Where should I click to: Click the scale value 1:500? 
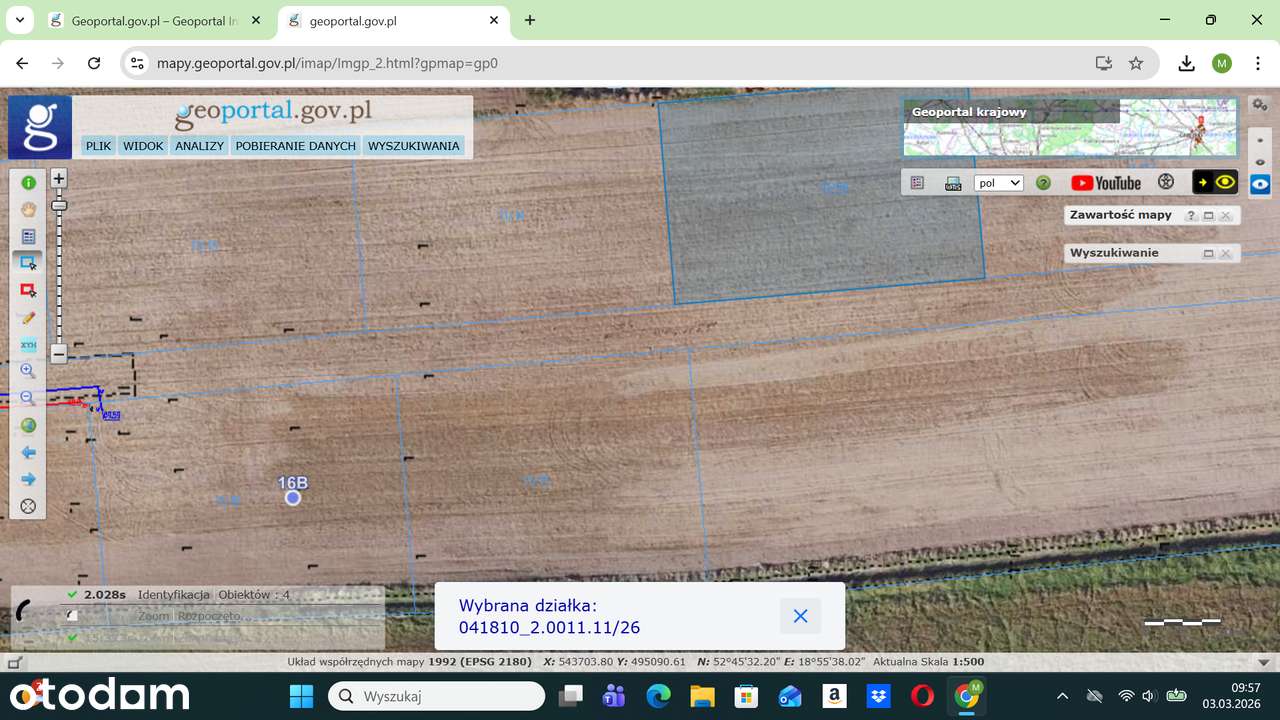970,662
